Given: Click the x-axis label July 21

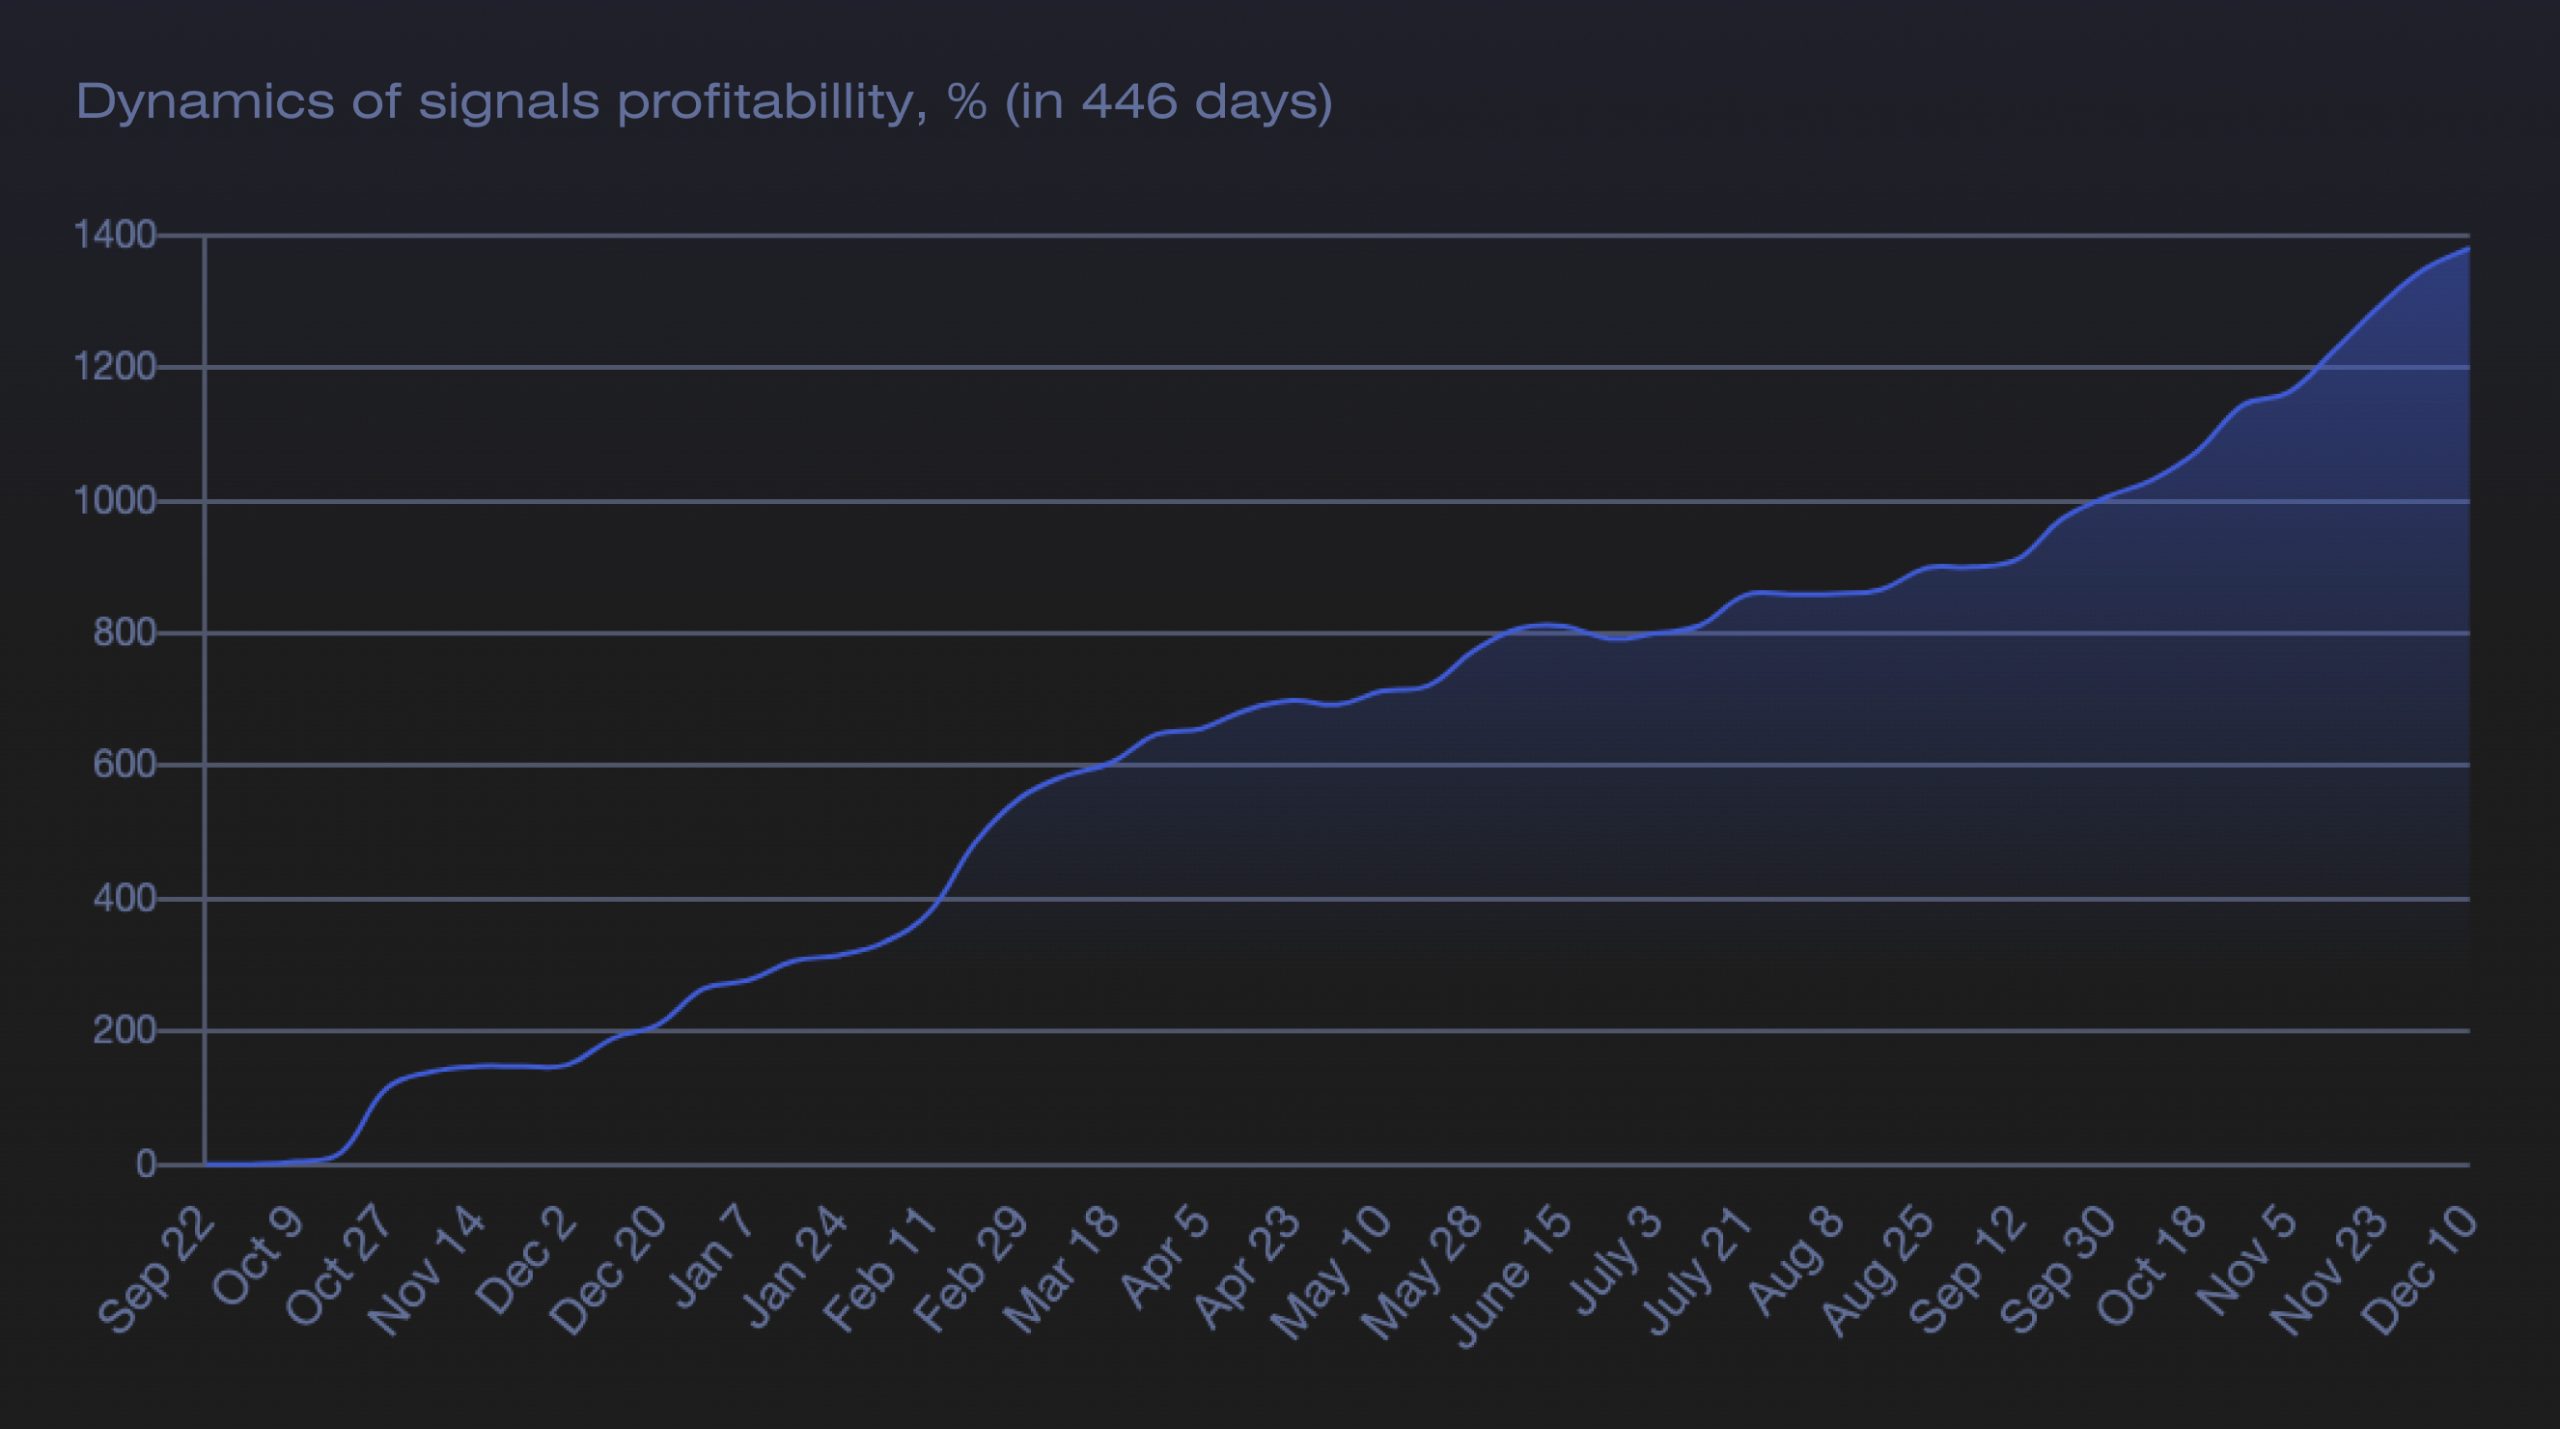Looking at the screenshot, I should pyautogui.click(x=1697, y=1271).
